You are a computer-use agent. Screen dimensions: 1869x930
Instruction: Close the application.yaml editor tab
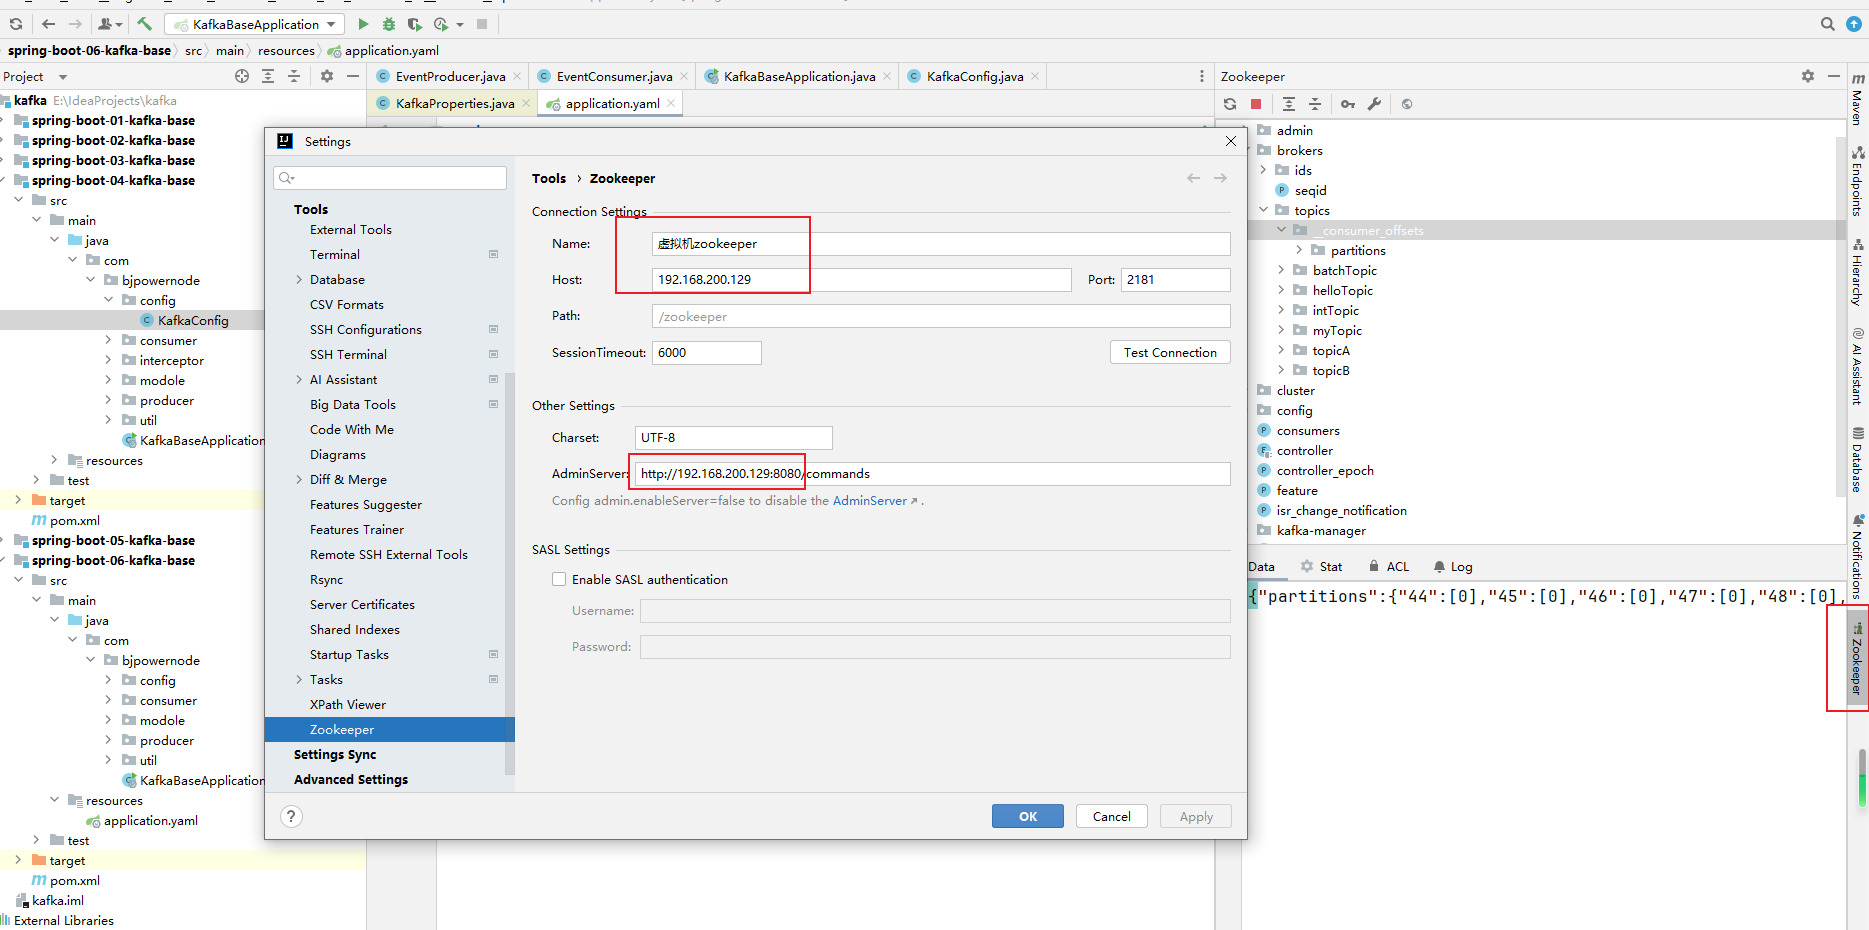(x=671, y=103)
